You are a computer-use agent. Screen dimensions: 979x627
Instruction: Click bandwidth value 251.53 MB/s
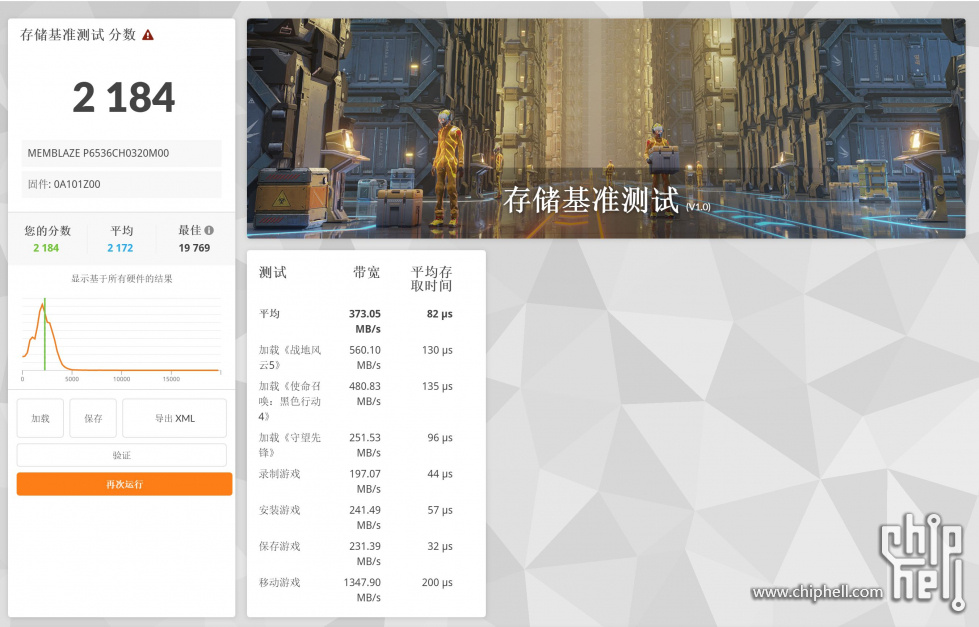[x=365, y=445]
